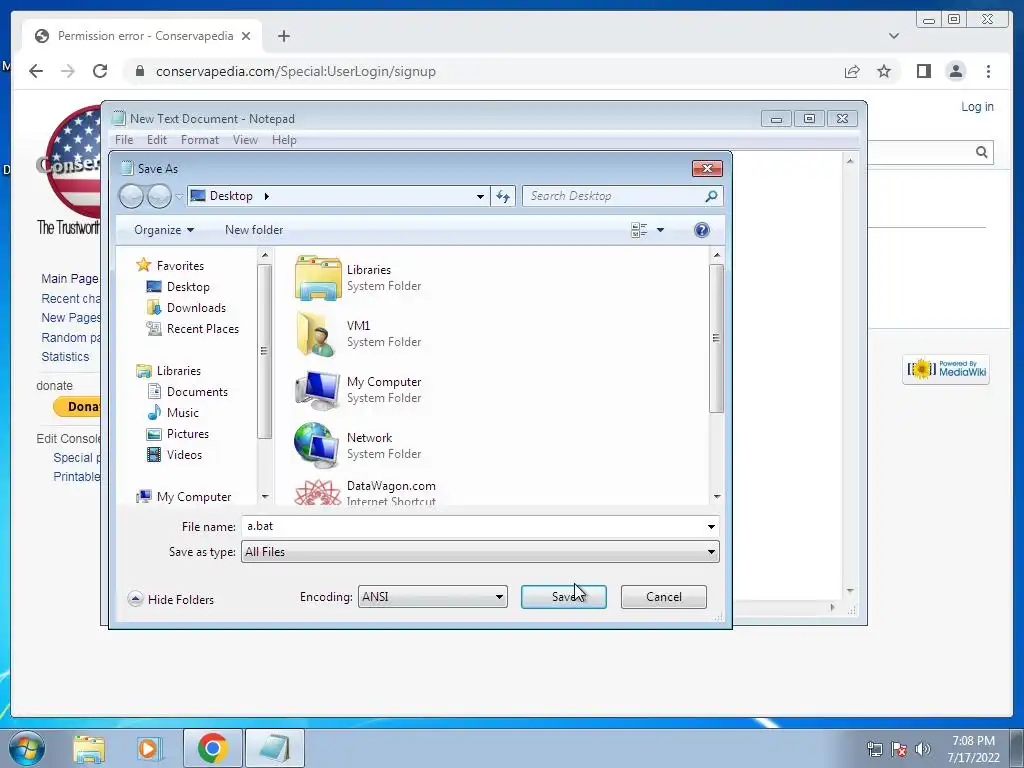The image size is (1024, 768).
Task: Select Desktop under Favorites
Action: pos(178,287)
